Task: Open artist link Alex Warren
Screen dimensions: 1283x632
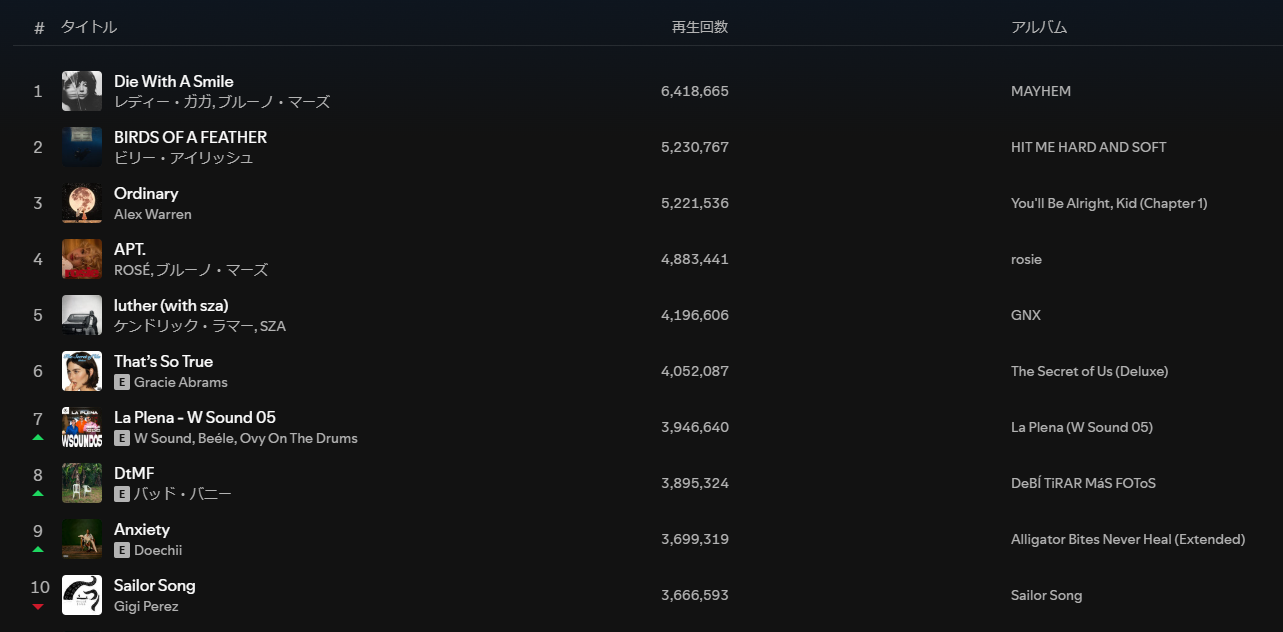Action: coord(153,214)
